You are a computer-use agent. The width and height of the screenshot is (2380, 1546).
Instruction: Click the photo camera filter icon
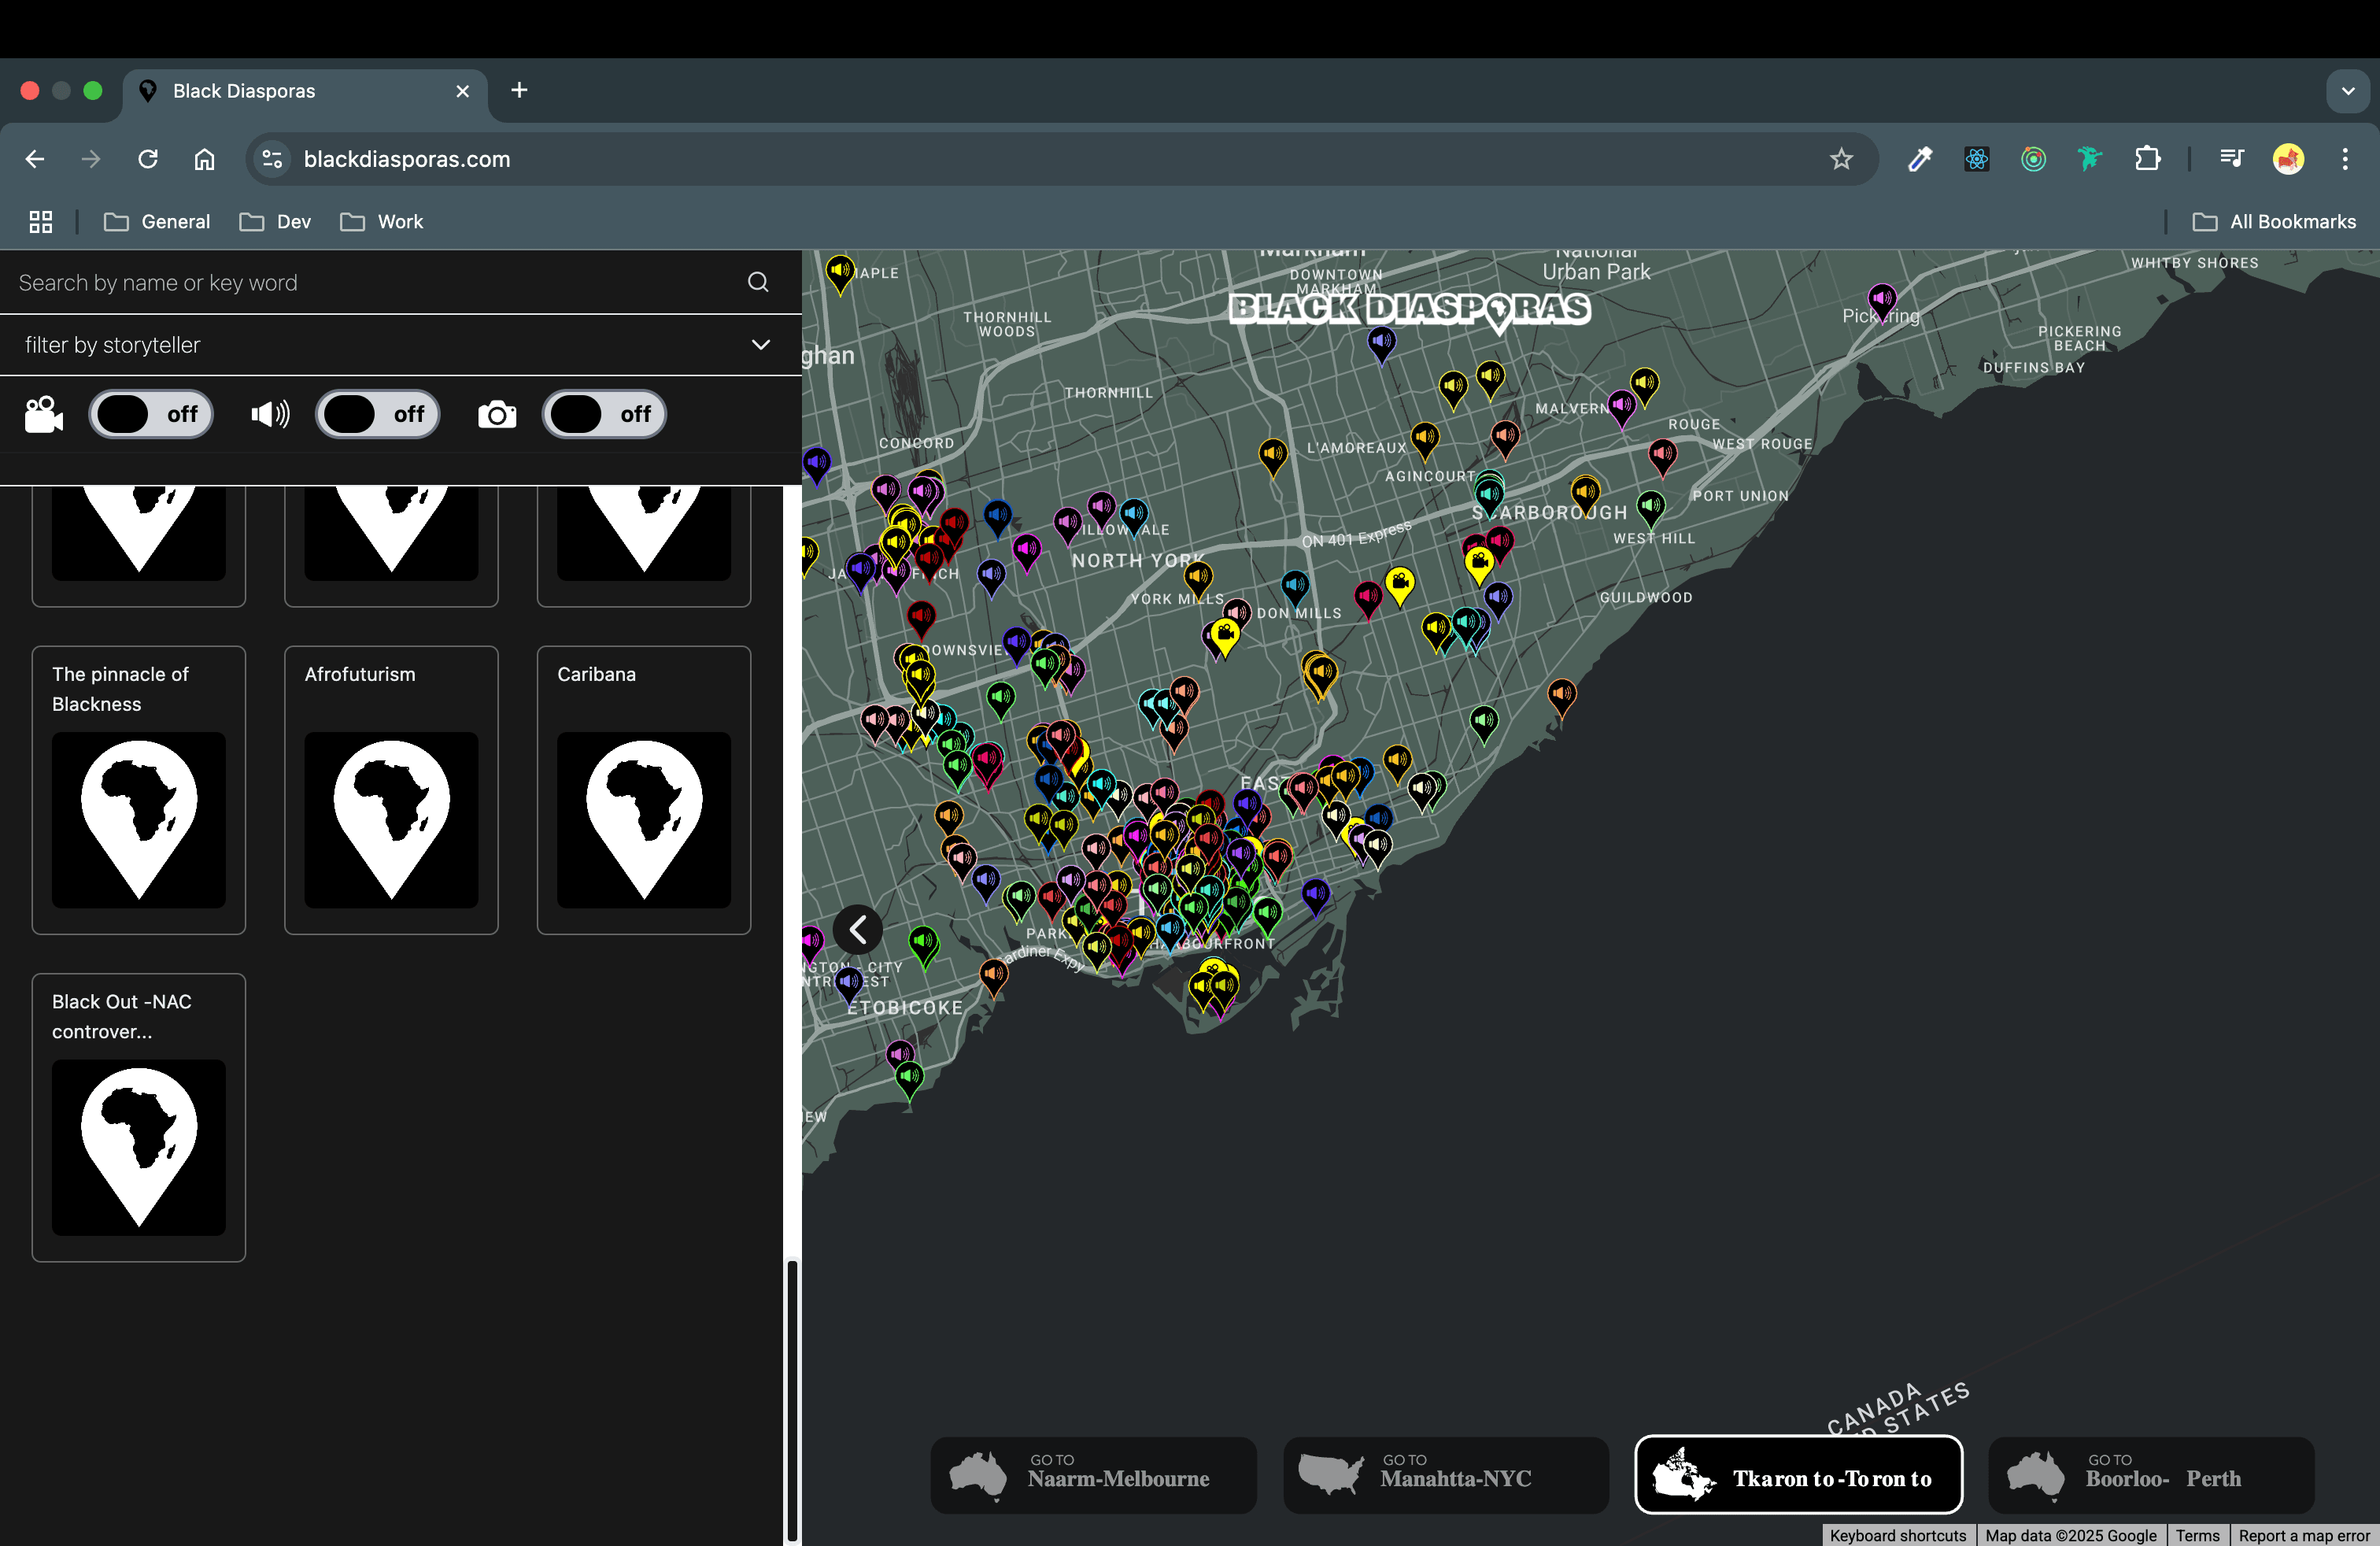(497, 414)
